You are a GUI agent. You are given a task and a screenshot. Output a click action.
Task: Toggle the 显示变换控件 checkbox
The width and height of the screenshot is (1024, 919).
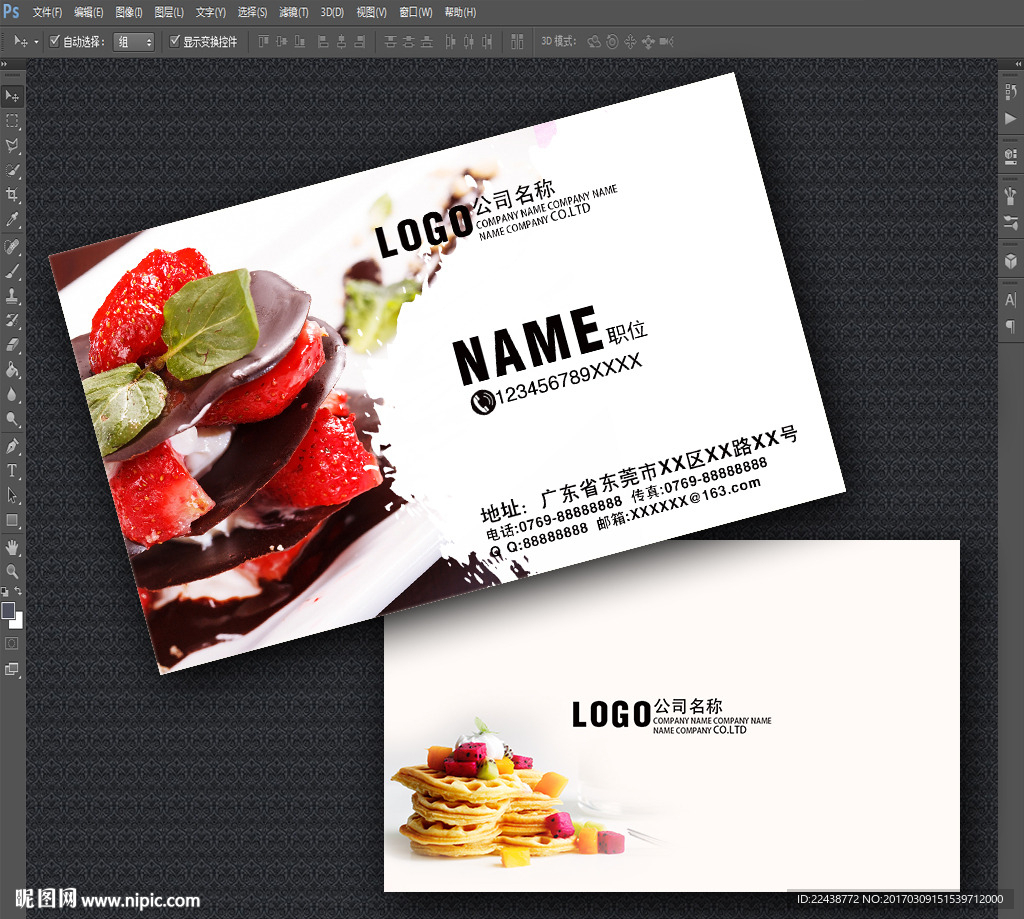tap(175, 42)
